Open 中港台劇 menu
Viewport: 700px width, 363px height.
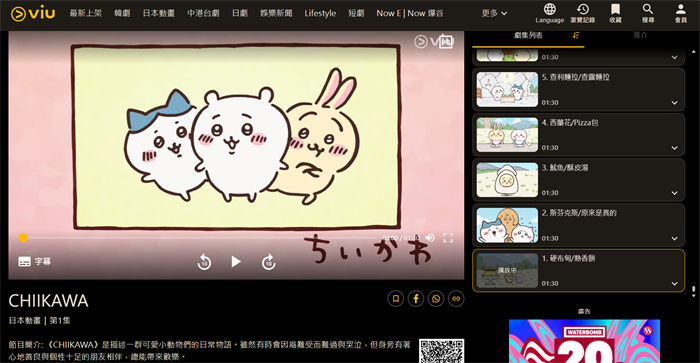pyautogui.click(x=203, y=13)
